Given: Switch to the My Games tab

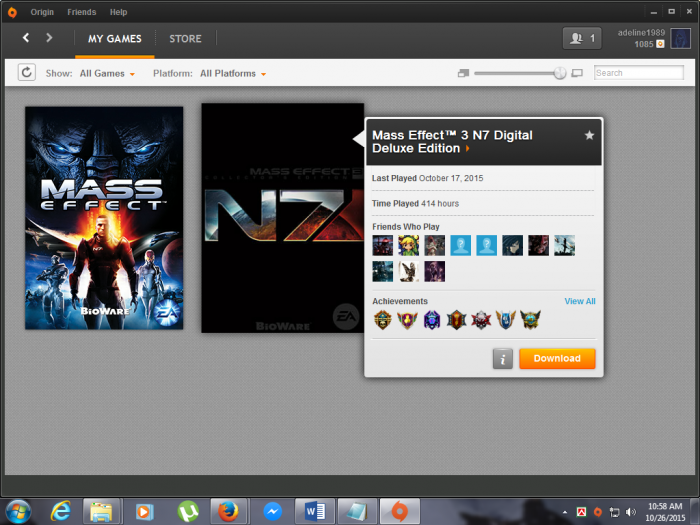Looking at the screenshot, I should (115, 39).
